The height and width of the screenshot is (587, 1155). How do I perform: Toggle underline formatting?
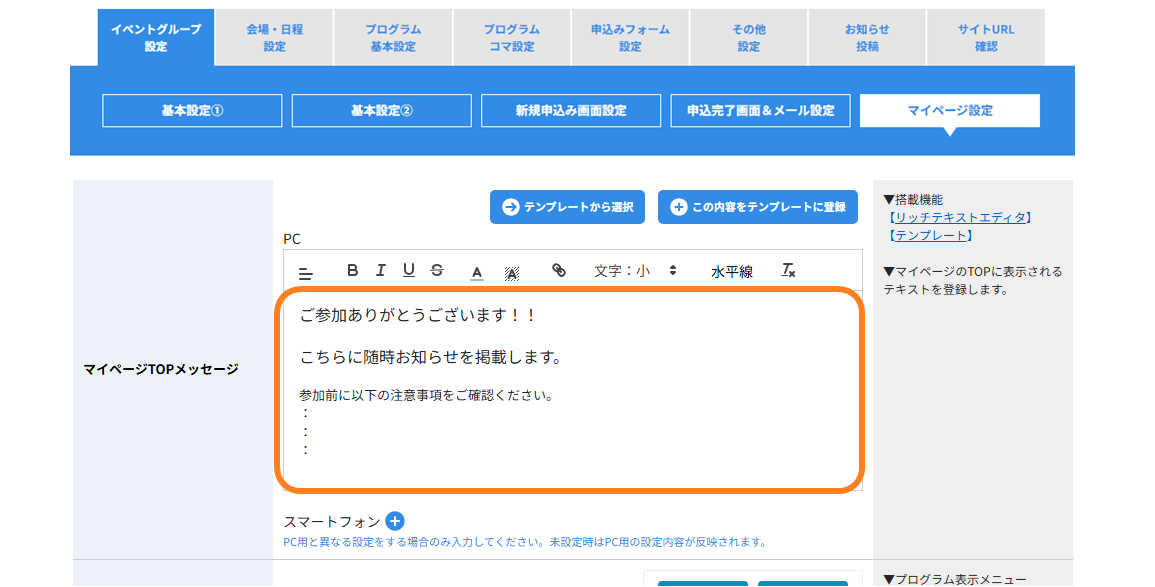pos(409,270)
